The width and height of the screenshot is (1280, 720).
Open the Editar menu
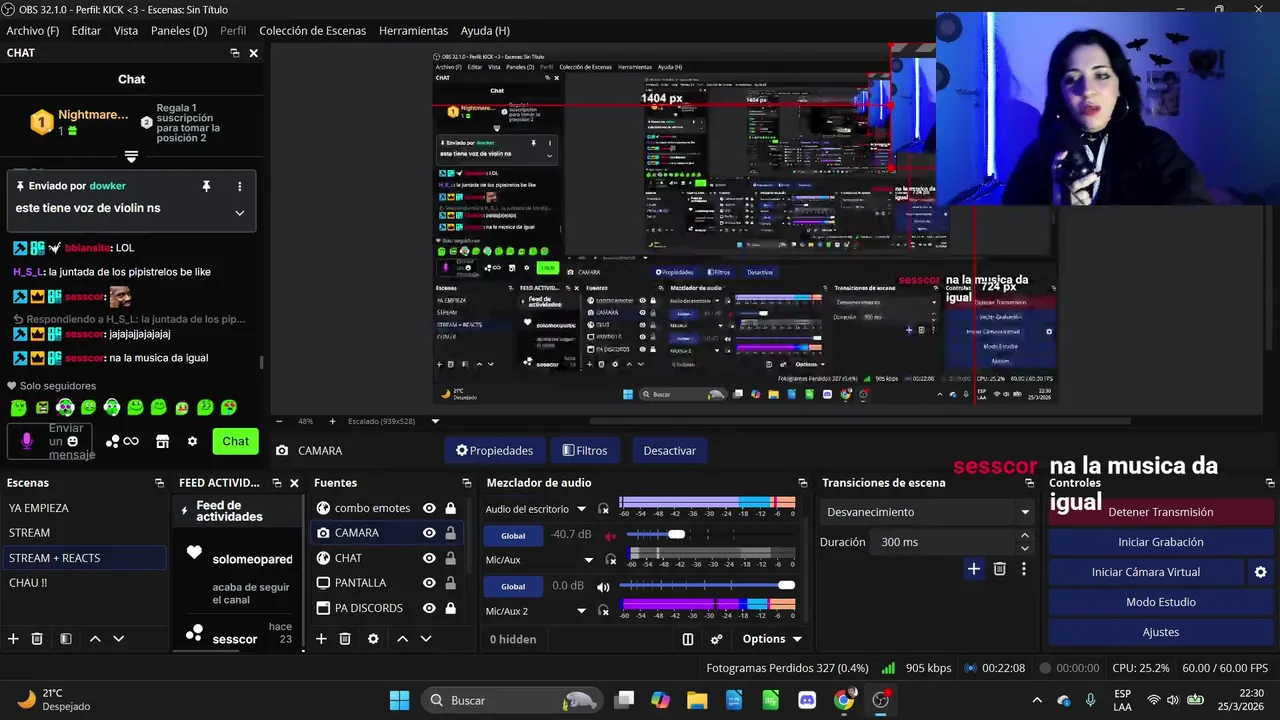coord(86,31)
